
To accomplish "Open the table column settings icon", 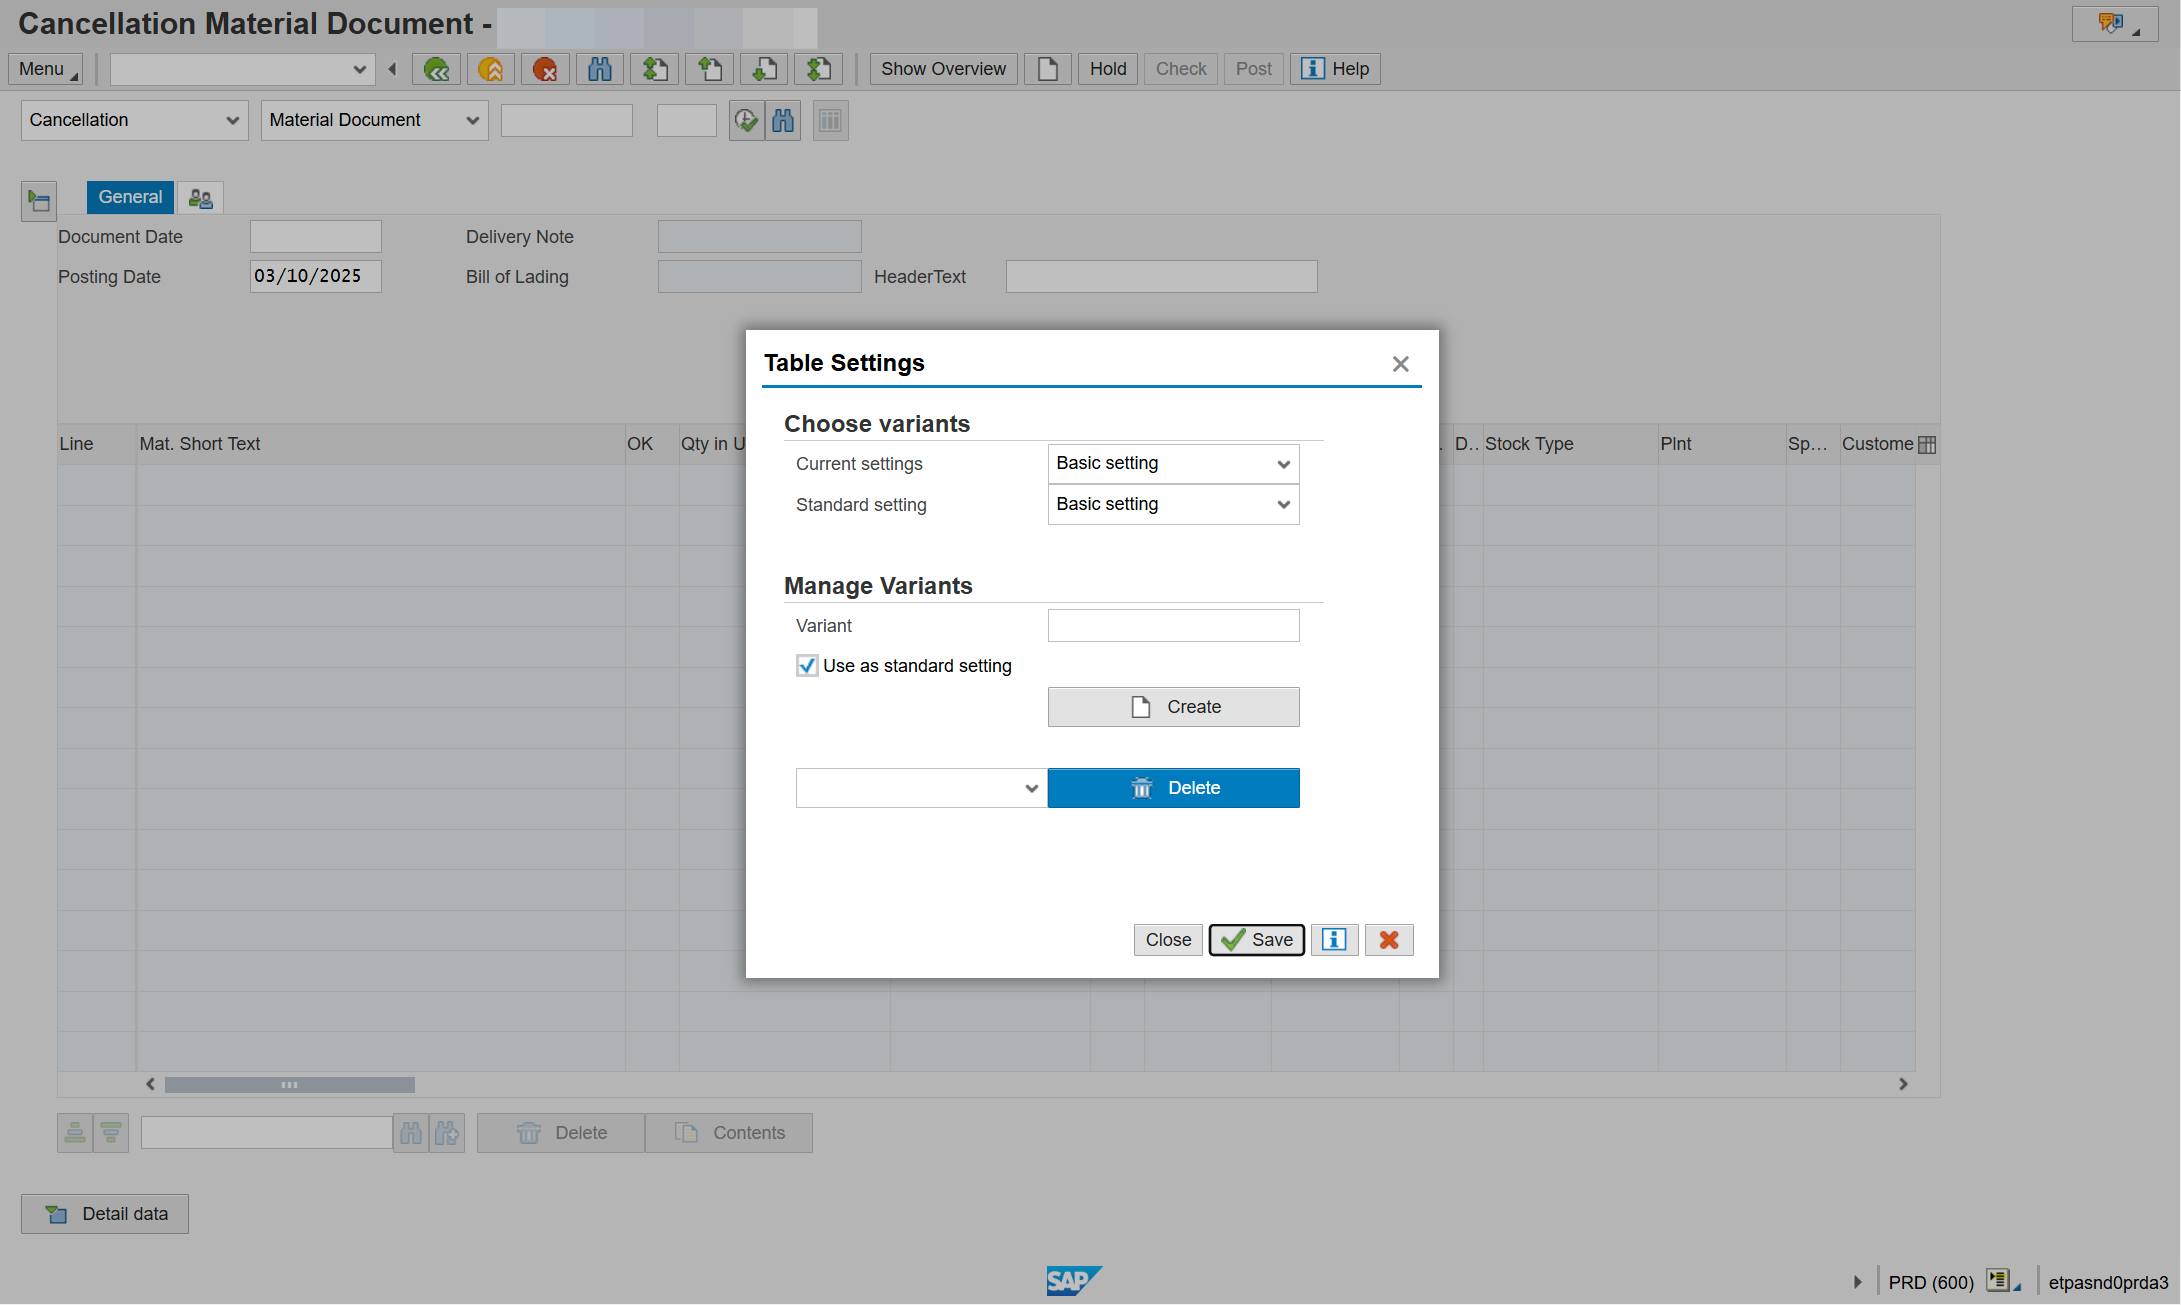I will point(1927,445).
